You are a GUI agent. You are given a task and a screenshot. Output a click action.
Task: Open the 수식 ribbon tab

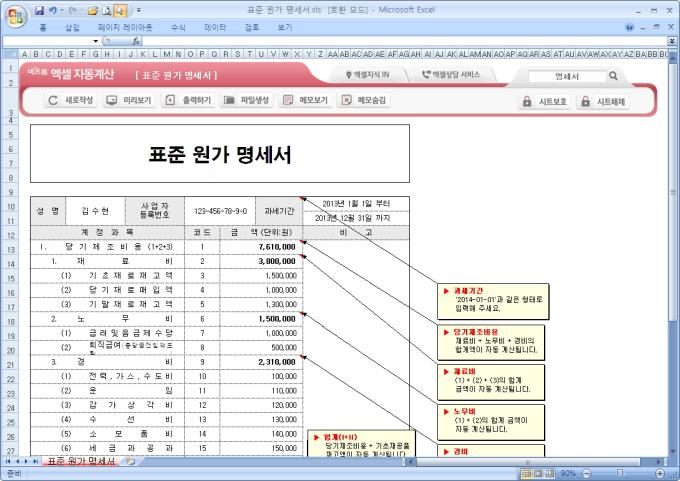(x=178, y=27)
